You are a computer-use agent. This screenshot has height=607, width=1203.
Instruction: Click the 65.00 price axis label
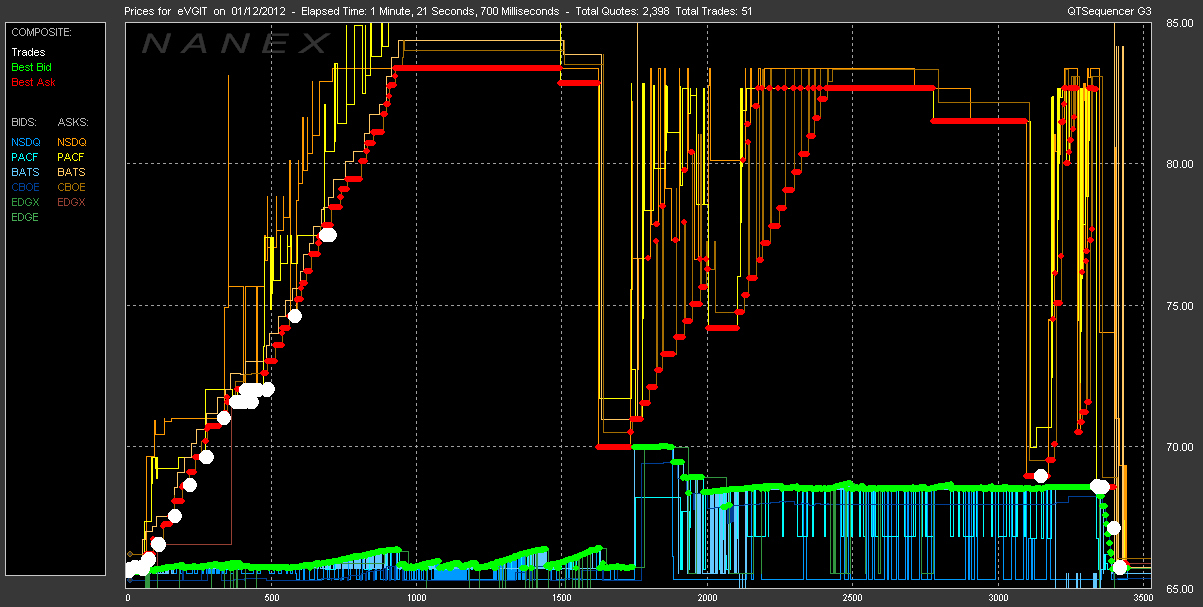[x=1179, y=588]
